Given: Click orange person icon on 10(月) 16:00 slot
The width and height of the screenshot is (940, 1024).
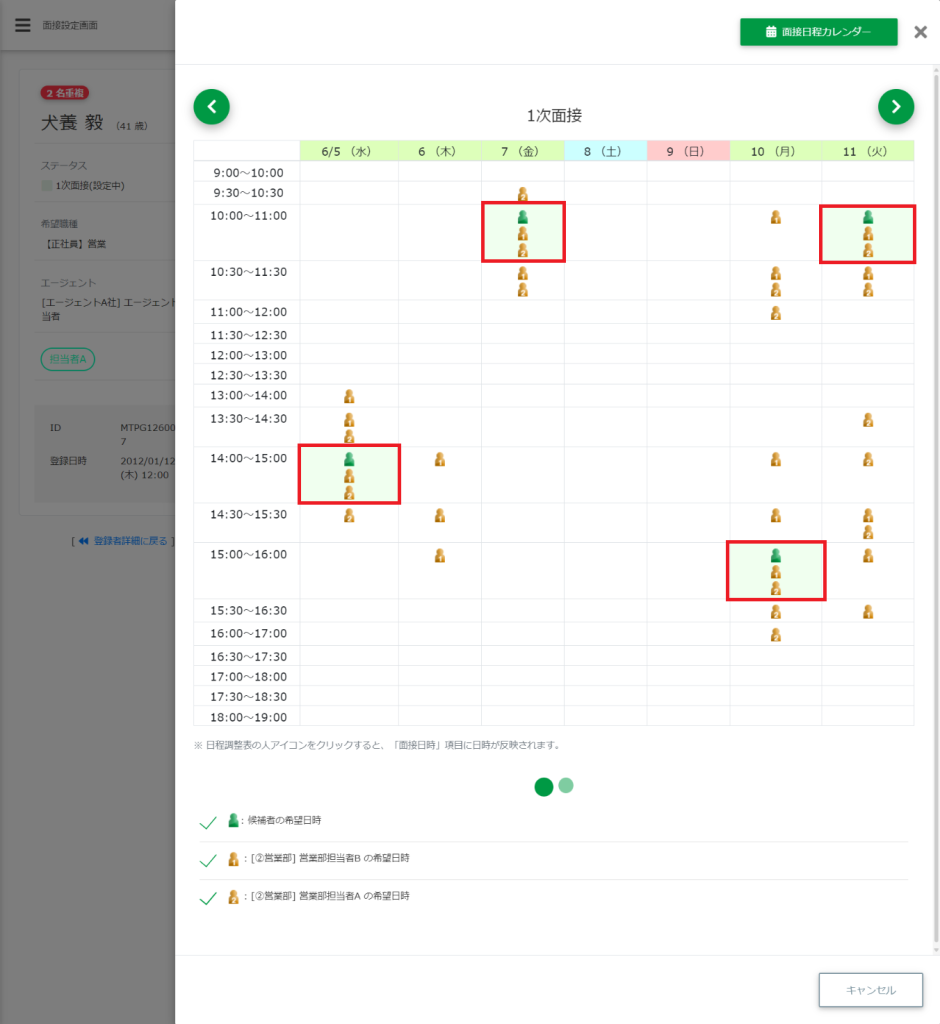Looking at the screenshot, I should (775, 634).
